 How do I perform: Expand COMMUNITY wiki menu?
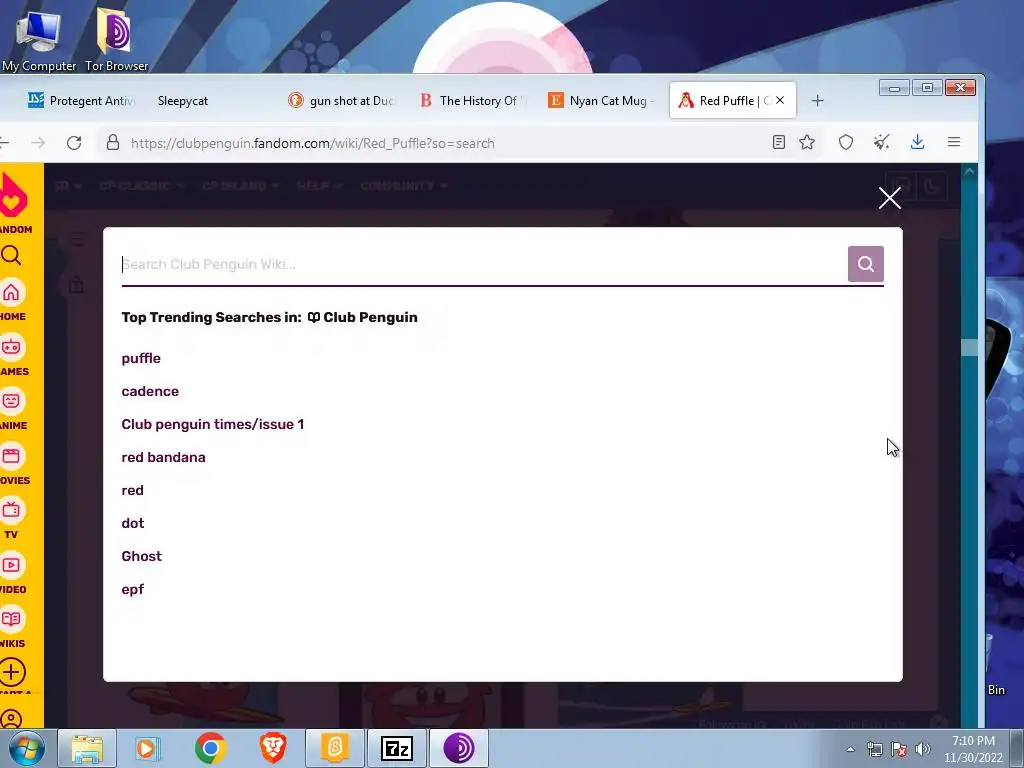pyautogui.click(x=404, y=186)
